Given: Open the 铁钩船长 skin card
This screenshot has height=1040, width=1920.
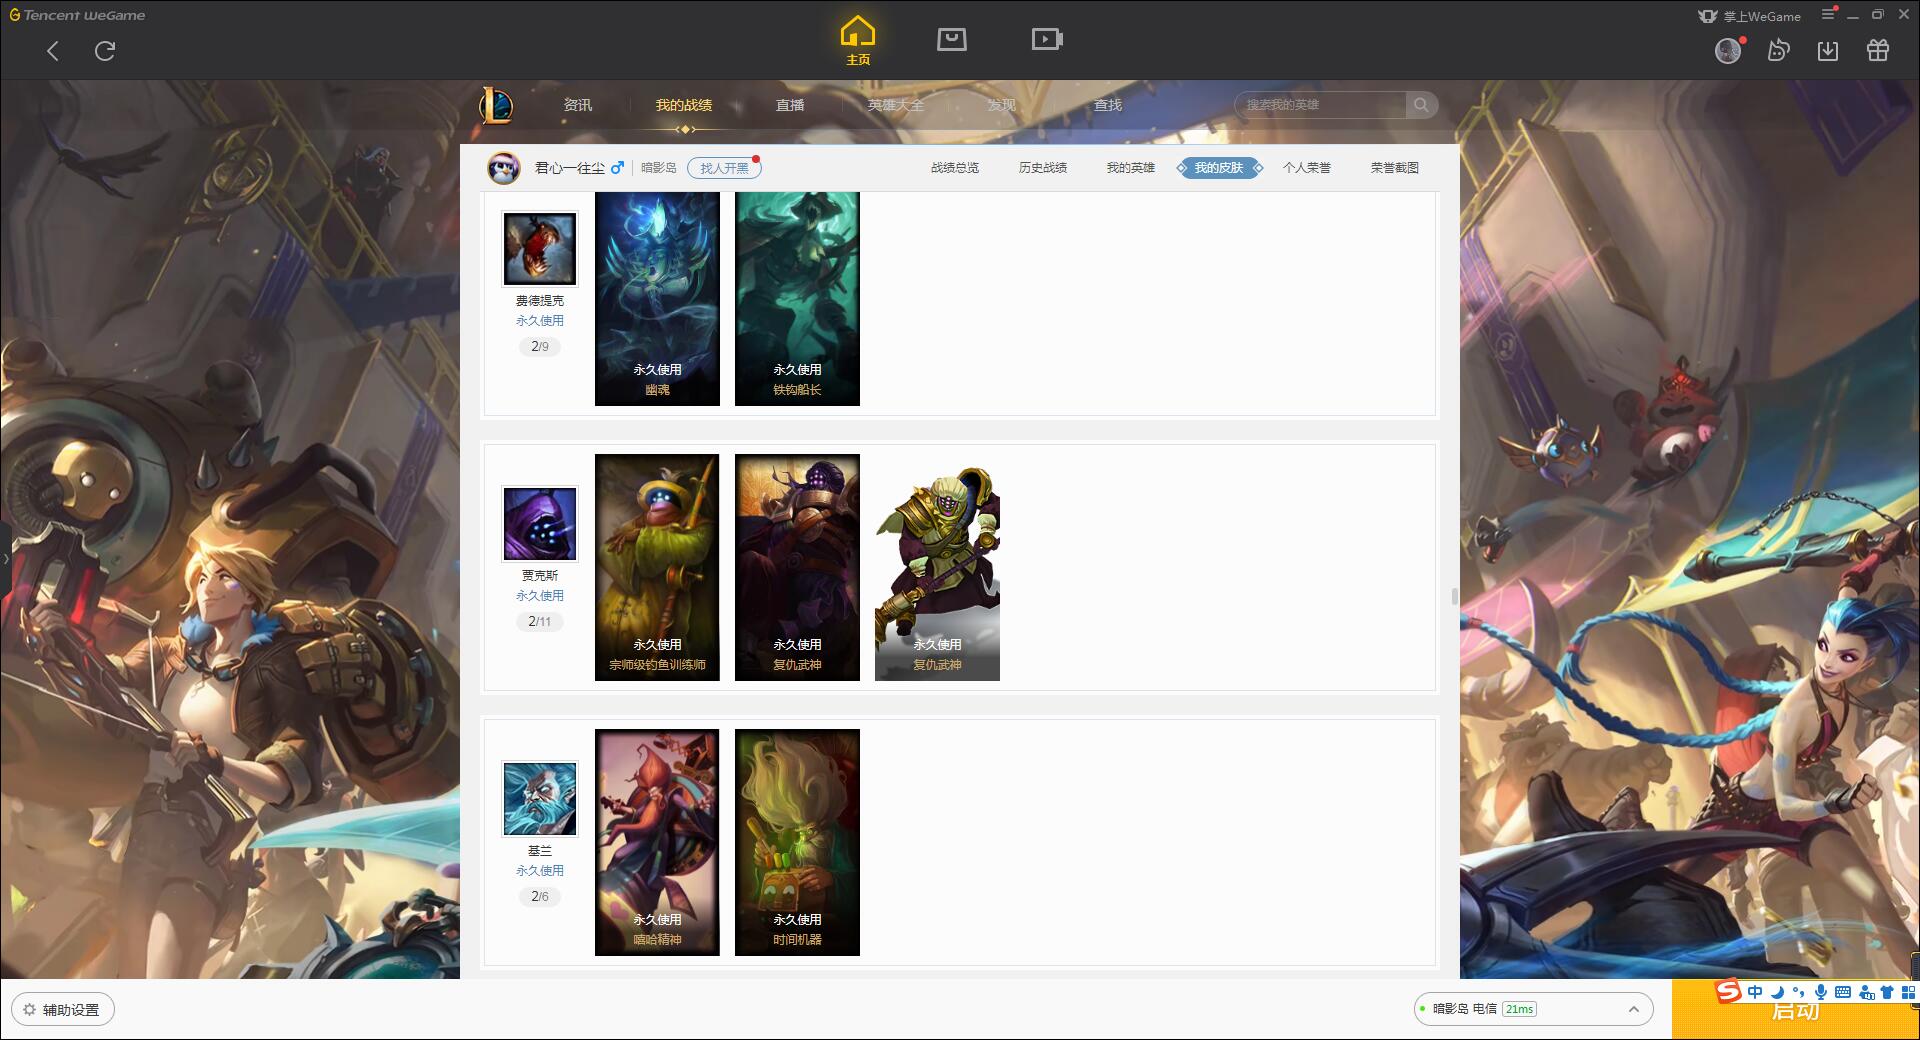Looking at the screenshot, I should click(797, 299).
